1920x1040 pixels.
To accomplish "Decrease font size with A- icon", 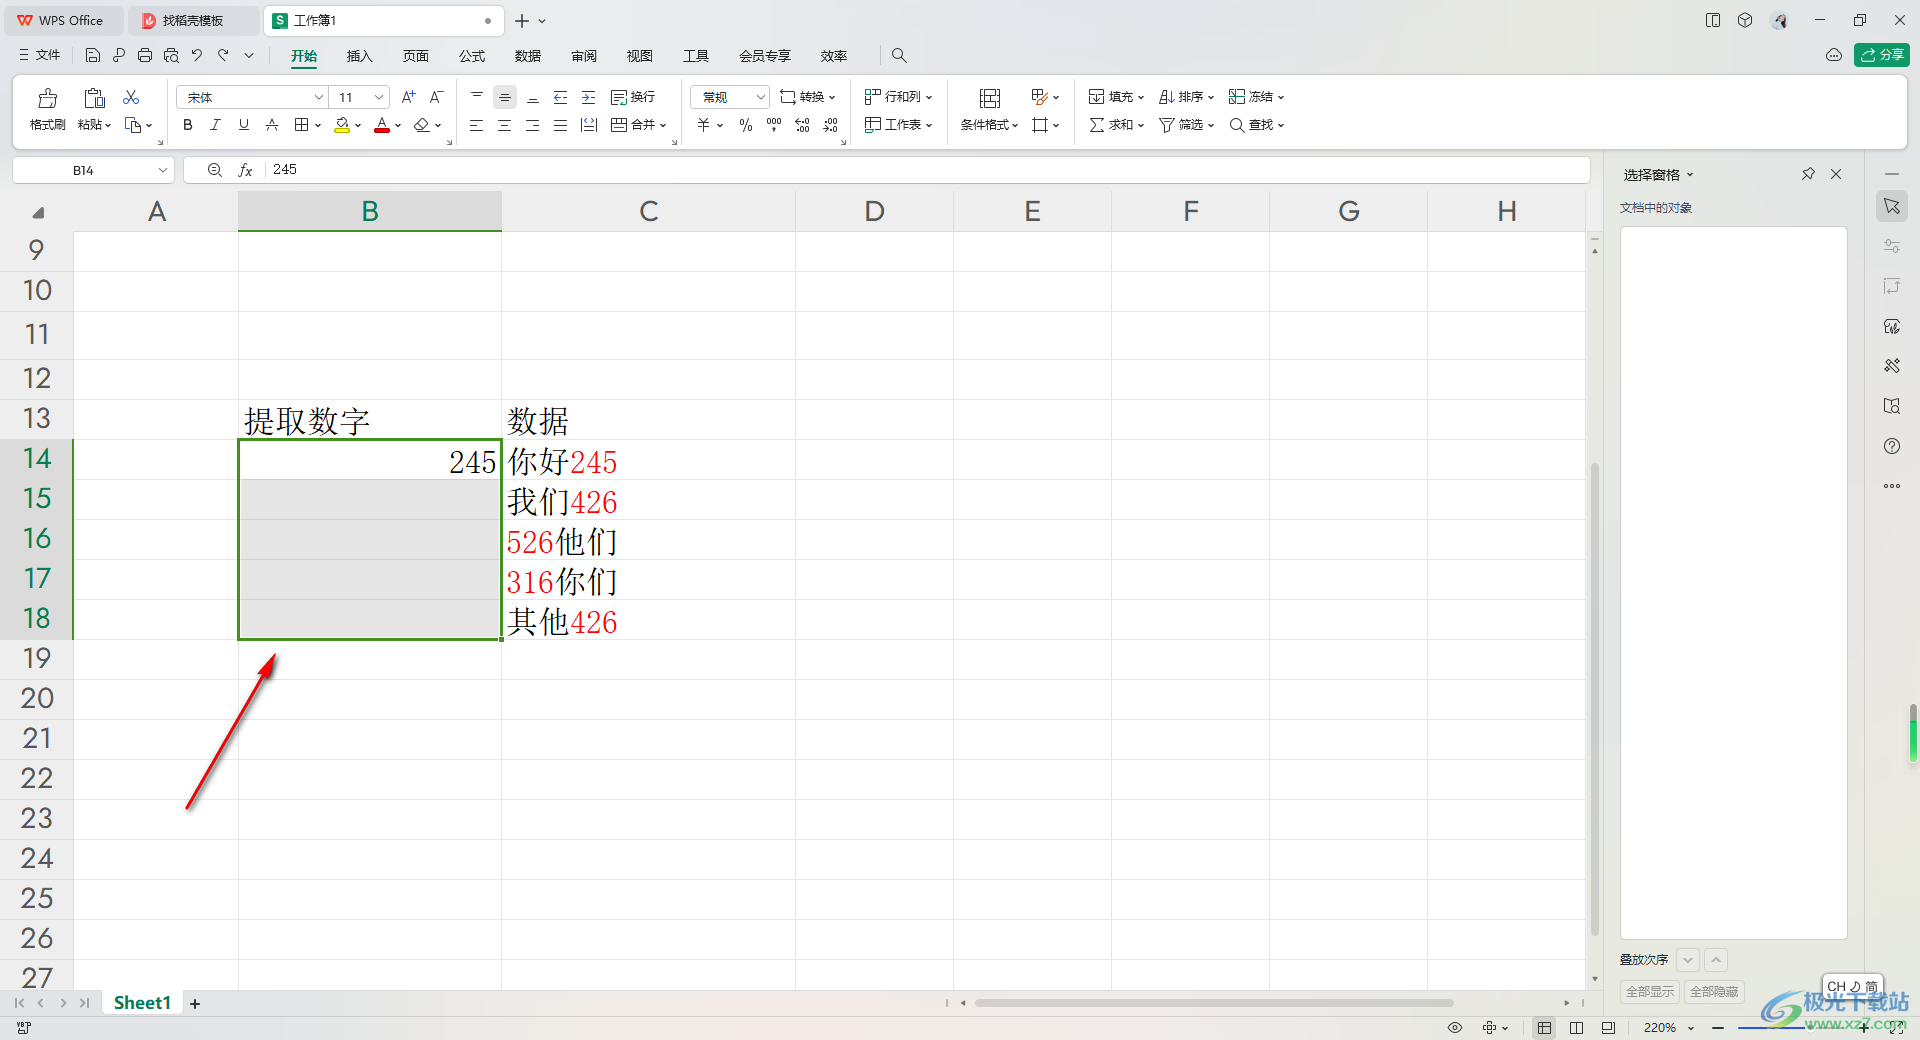I will click(x=436, y=97).
